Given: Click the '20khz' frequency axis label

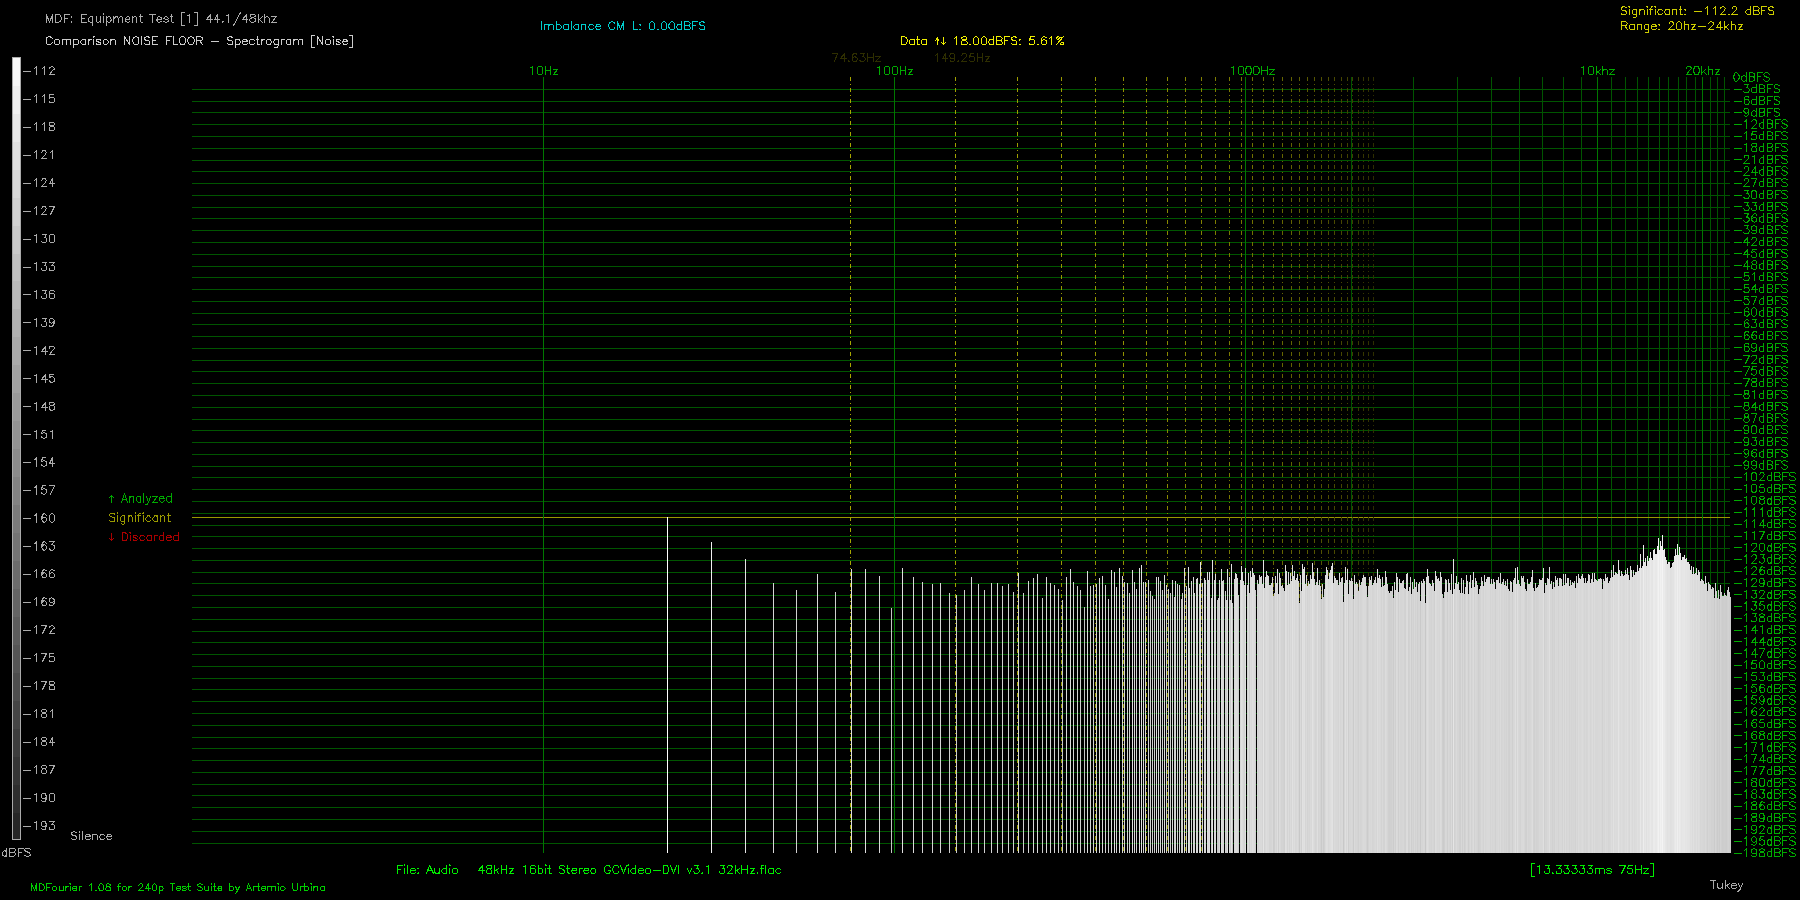Looking at the screenshot, I should (1702, 71).
